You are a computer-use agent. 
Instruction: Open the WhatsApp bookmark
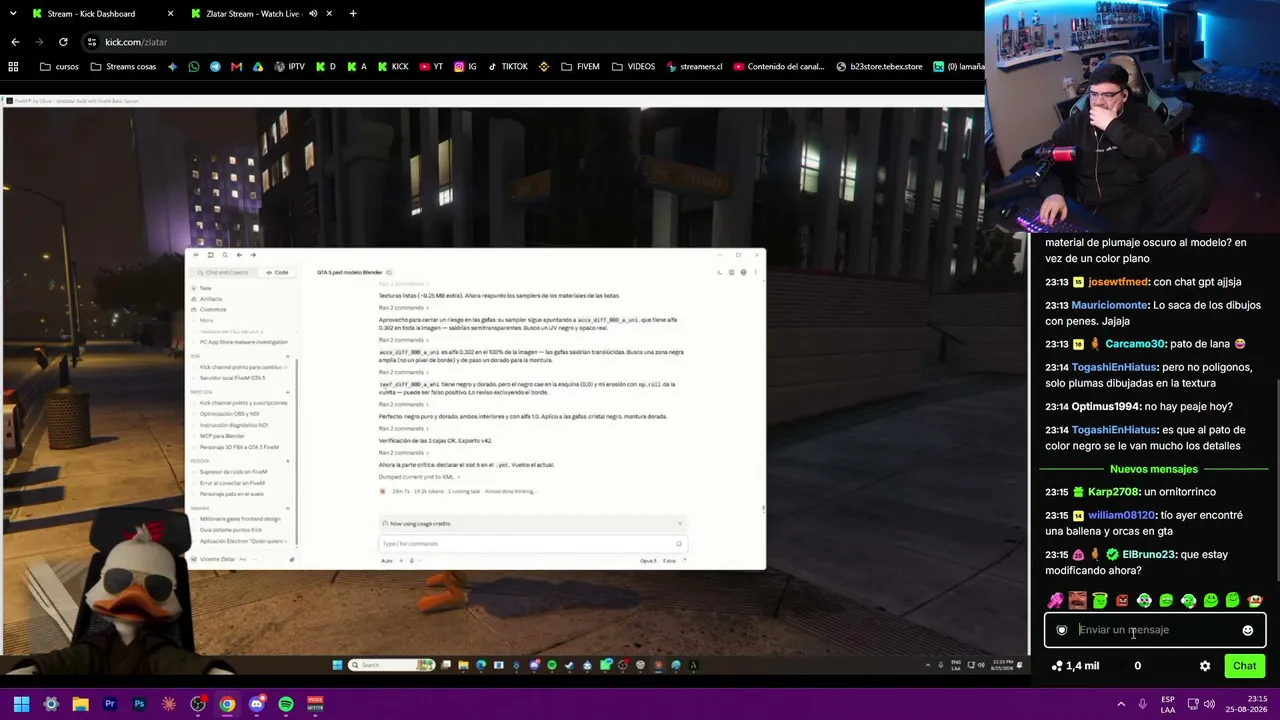(194, 67)
